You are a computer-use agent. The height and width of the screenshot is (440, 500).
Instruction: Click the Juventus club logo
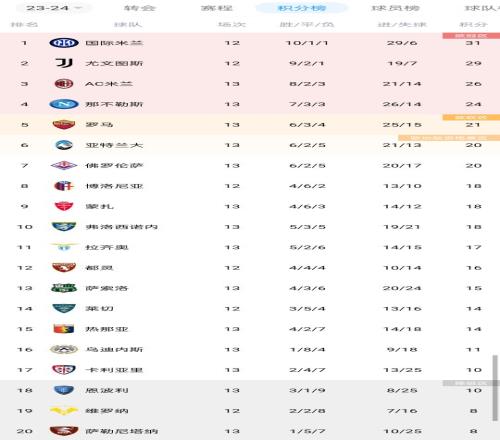64,63
